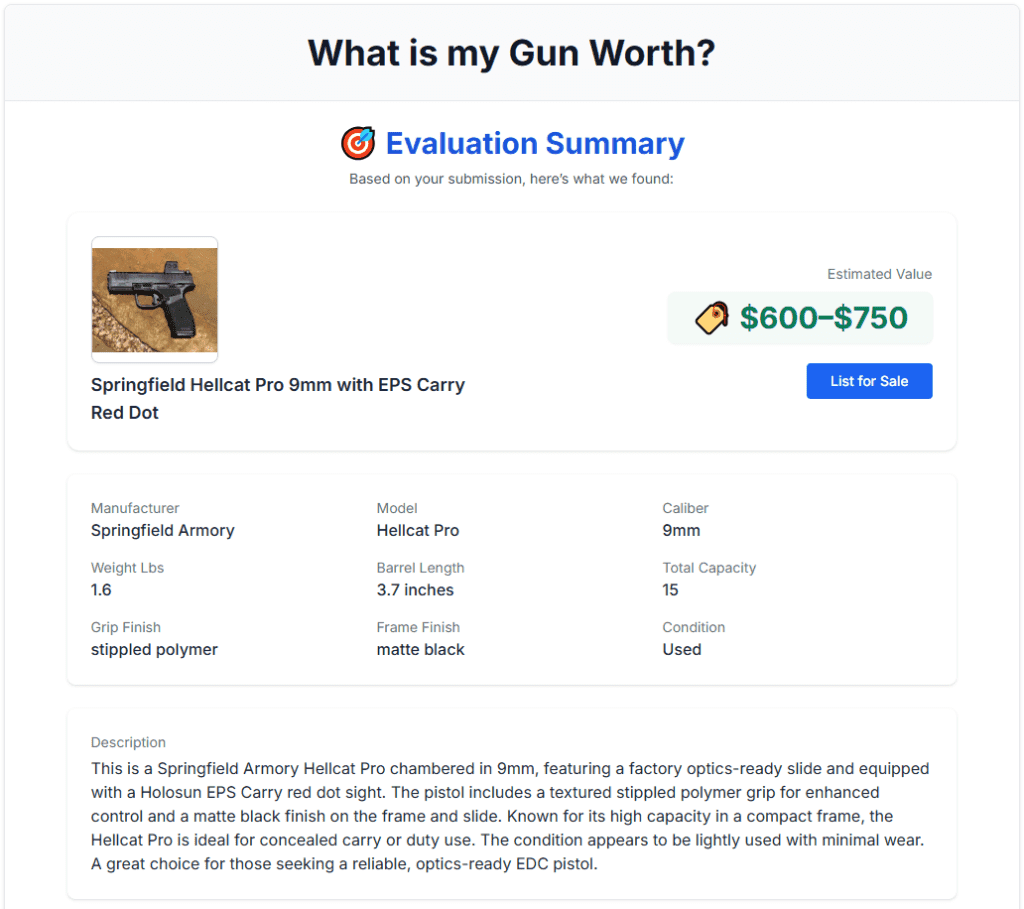Click the matte black frame finish
Viewport: 1024px width, 909px height.
tap(420, 649)
